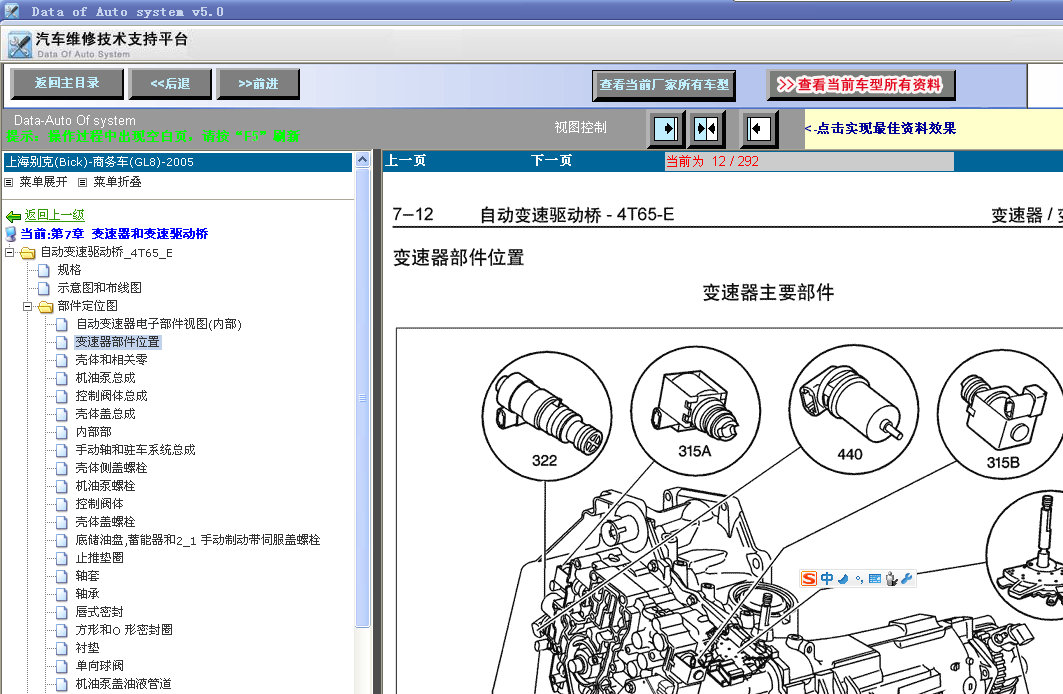Image resolution: width=1063 pixels, height=694 pixels.
Task: Go to 下一页 next page
Action: point(551,161)
